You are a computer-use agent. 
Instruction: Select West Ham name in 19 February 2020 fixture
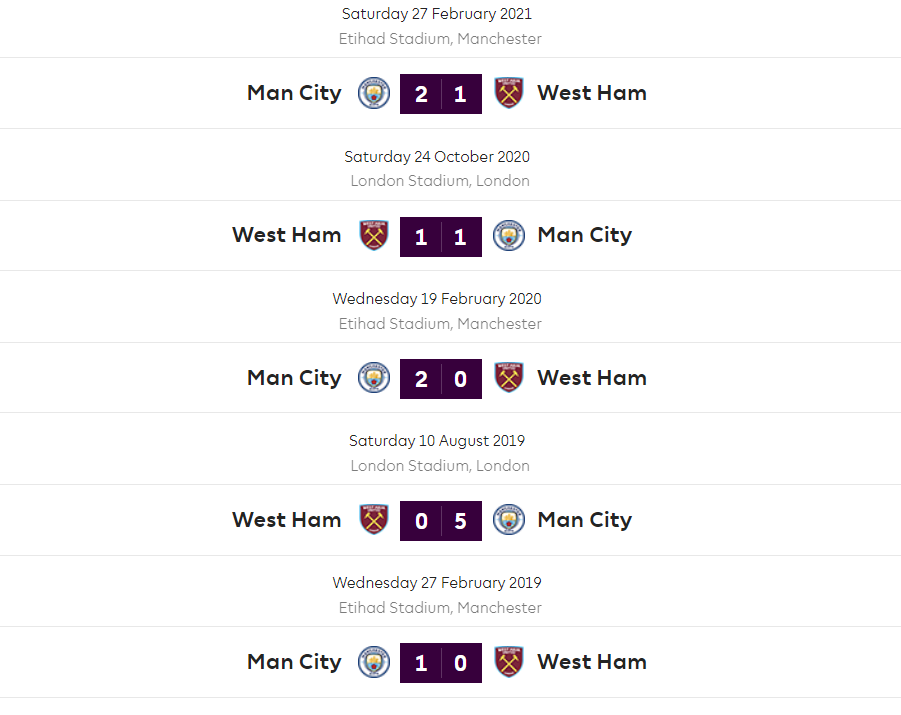pos(592,378)
